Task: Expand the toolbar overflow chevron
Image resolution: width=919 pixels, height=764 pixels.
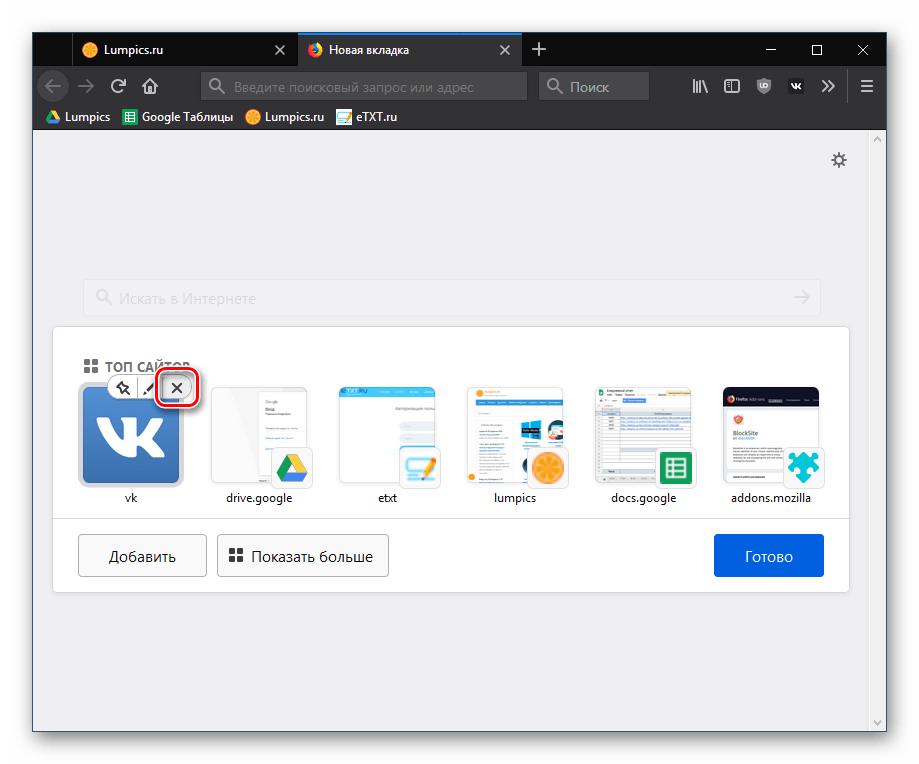Action: pos(828,86)
